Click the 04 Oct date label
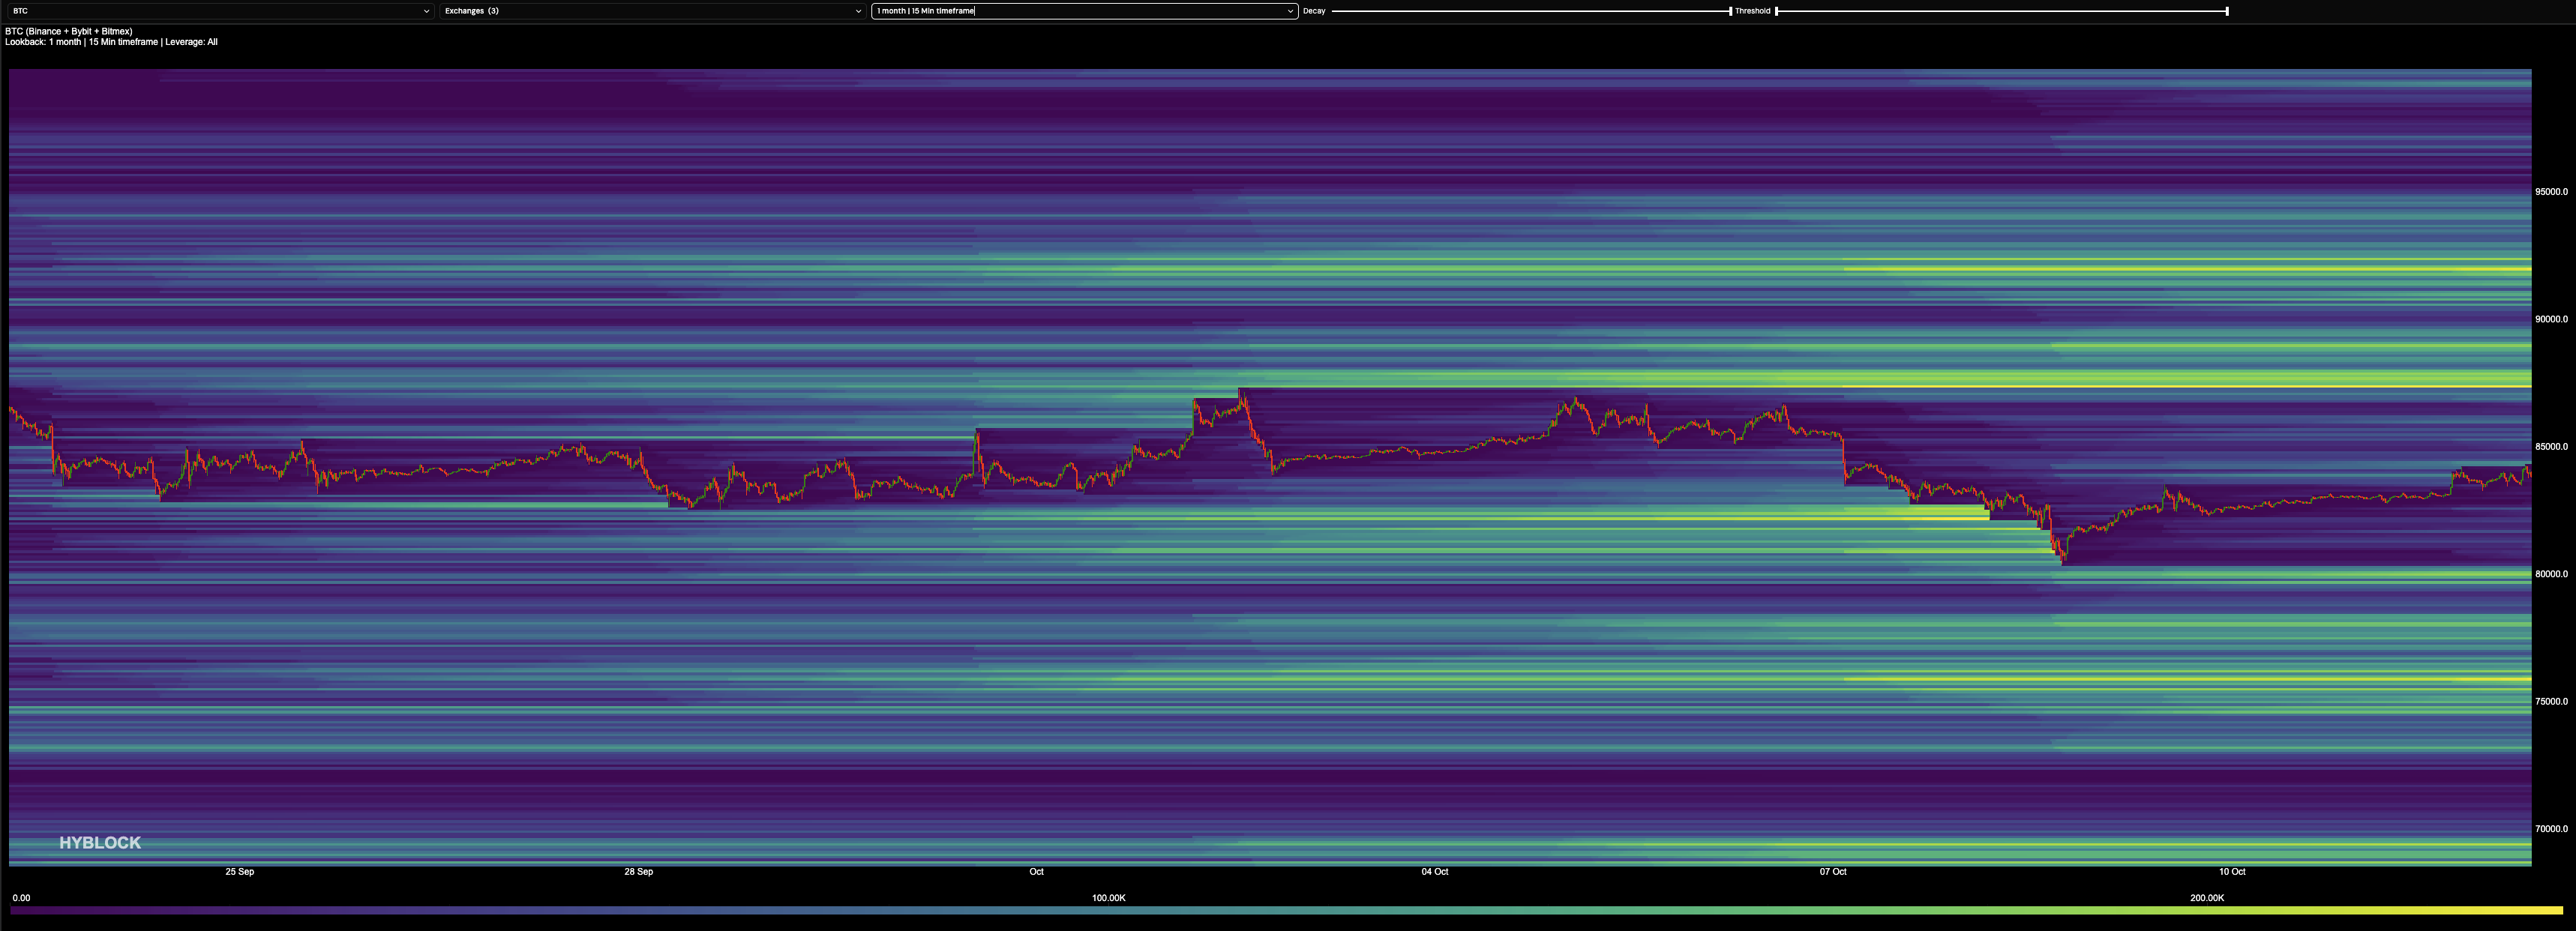The width and height of the screenshot is (2576, 931). click(x=1435, y=872)
